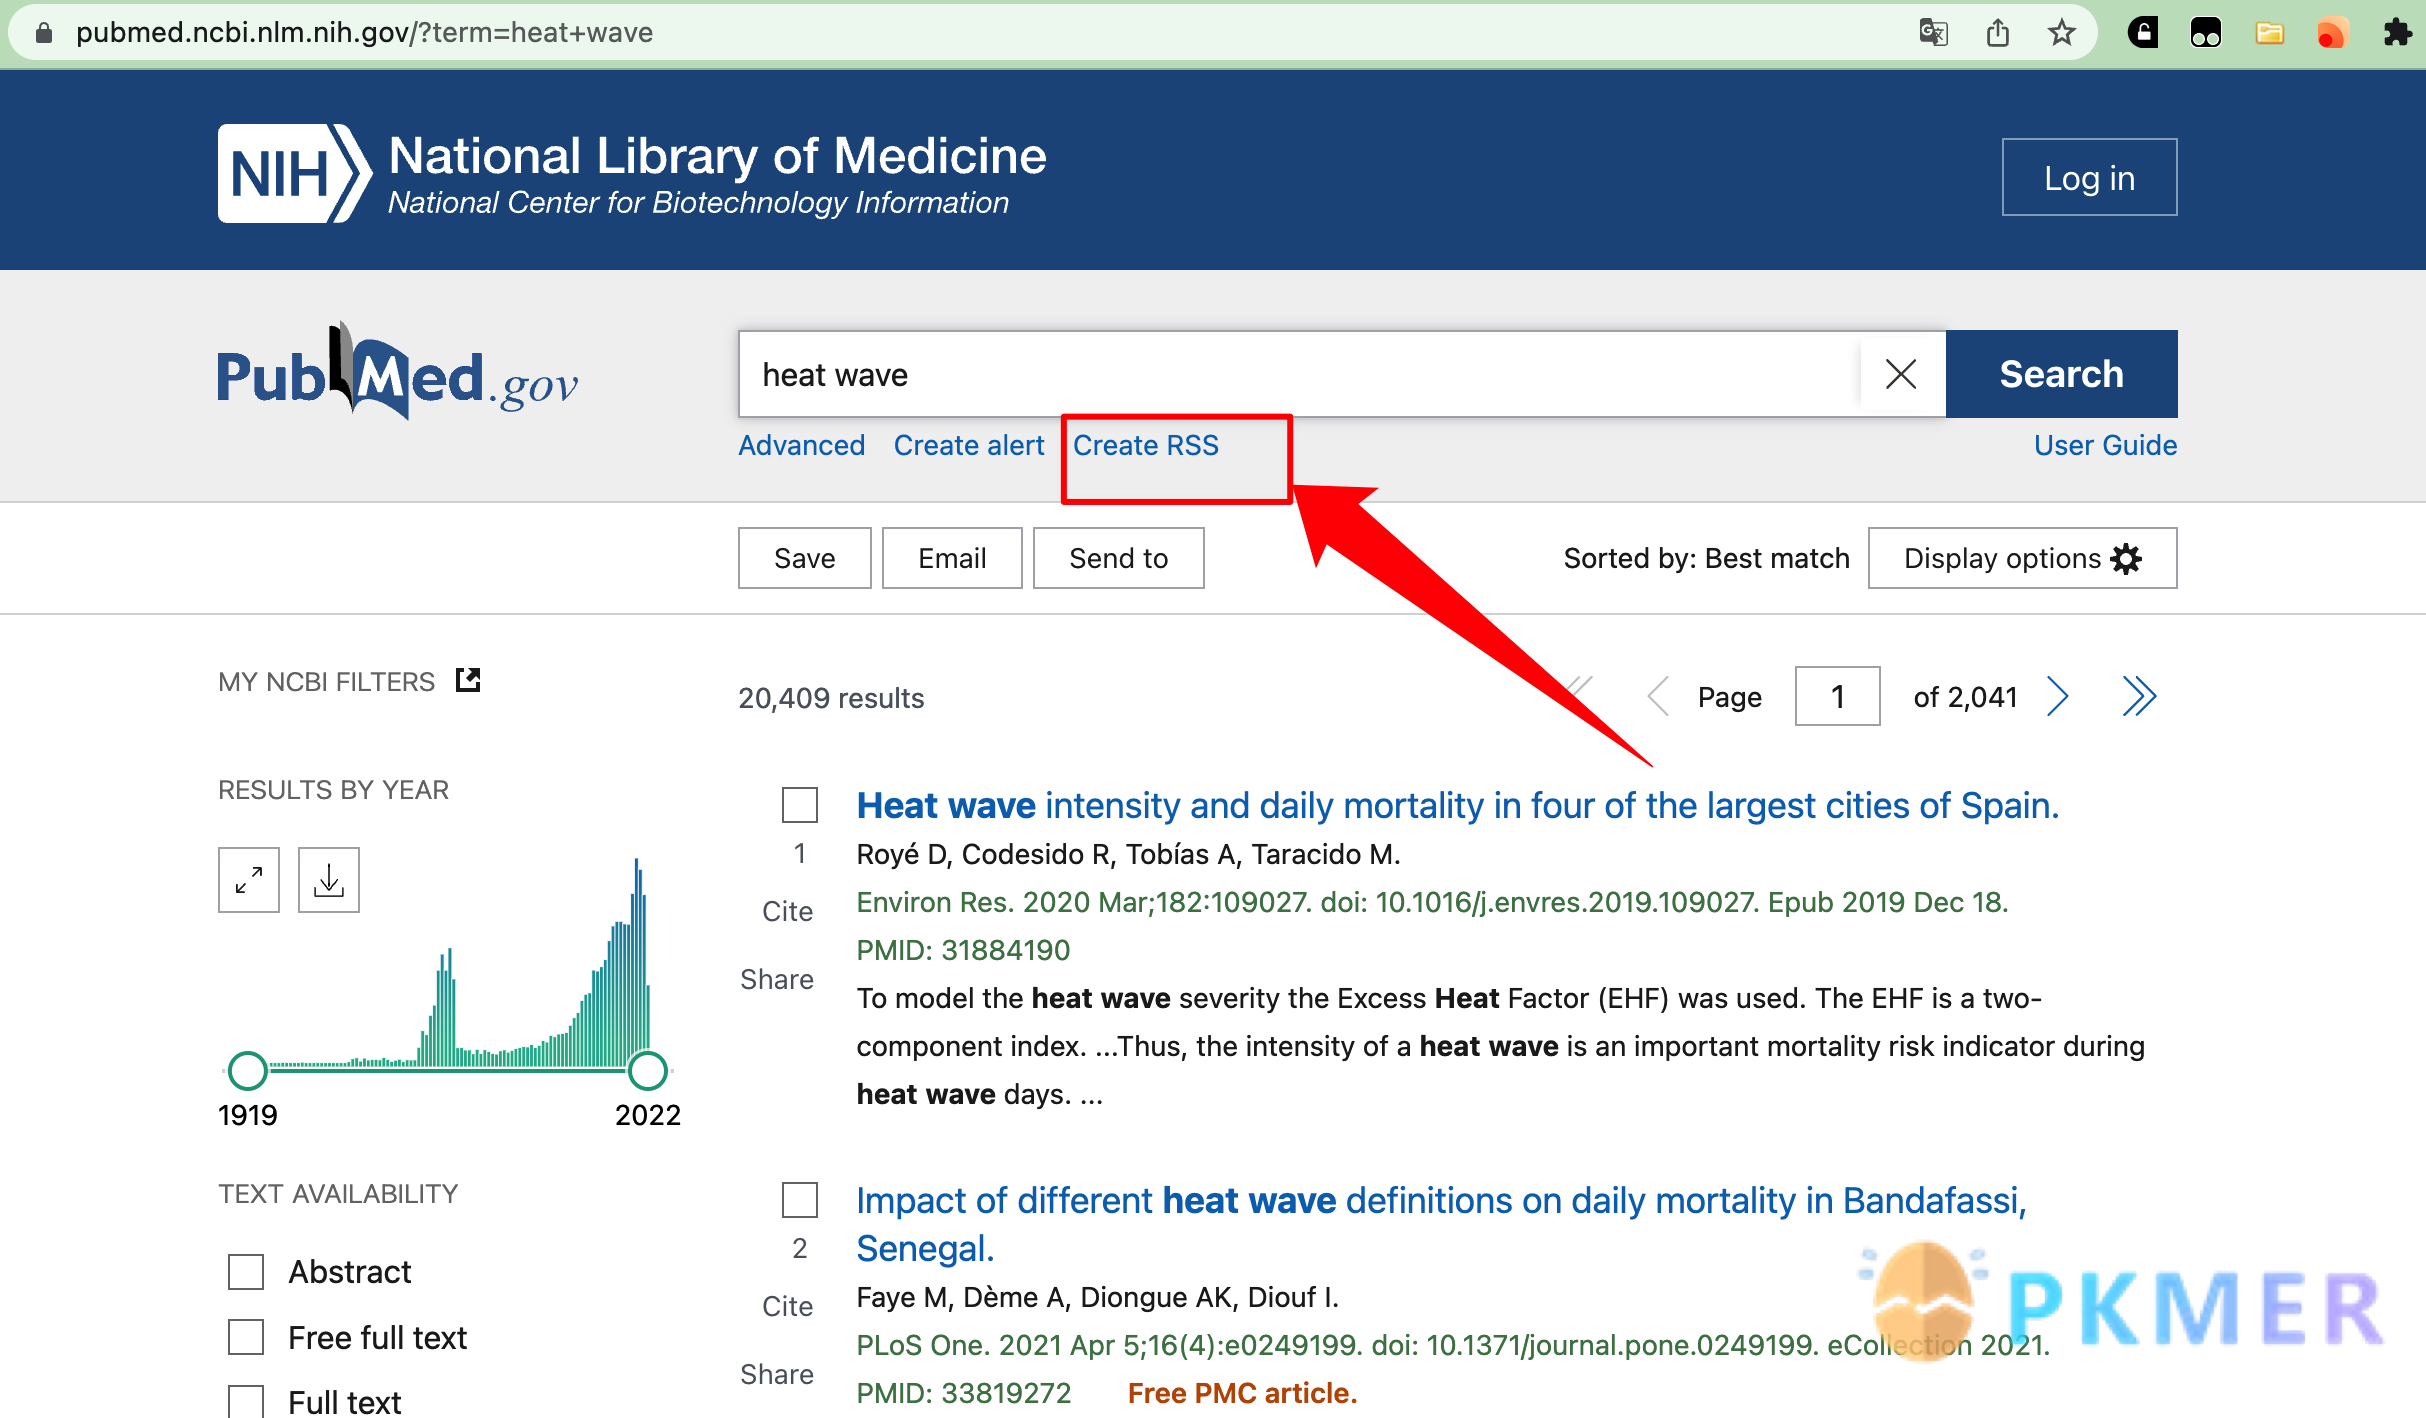Click the Save results button
The height and width of the screenshot is (1418, 2426).
click(x=804, y=558)
